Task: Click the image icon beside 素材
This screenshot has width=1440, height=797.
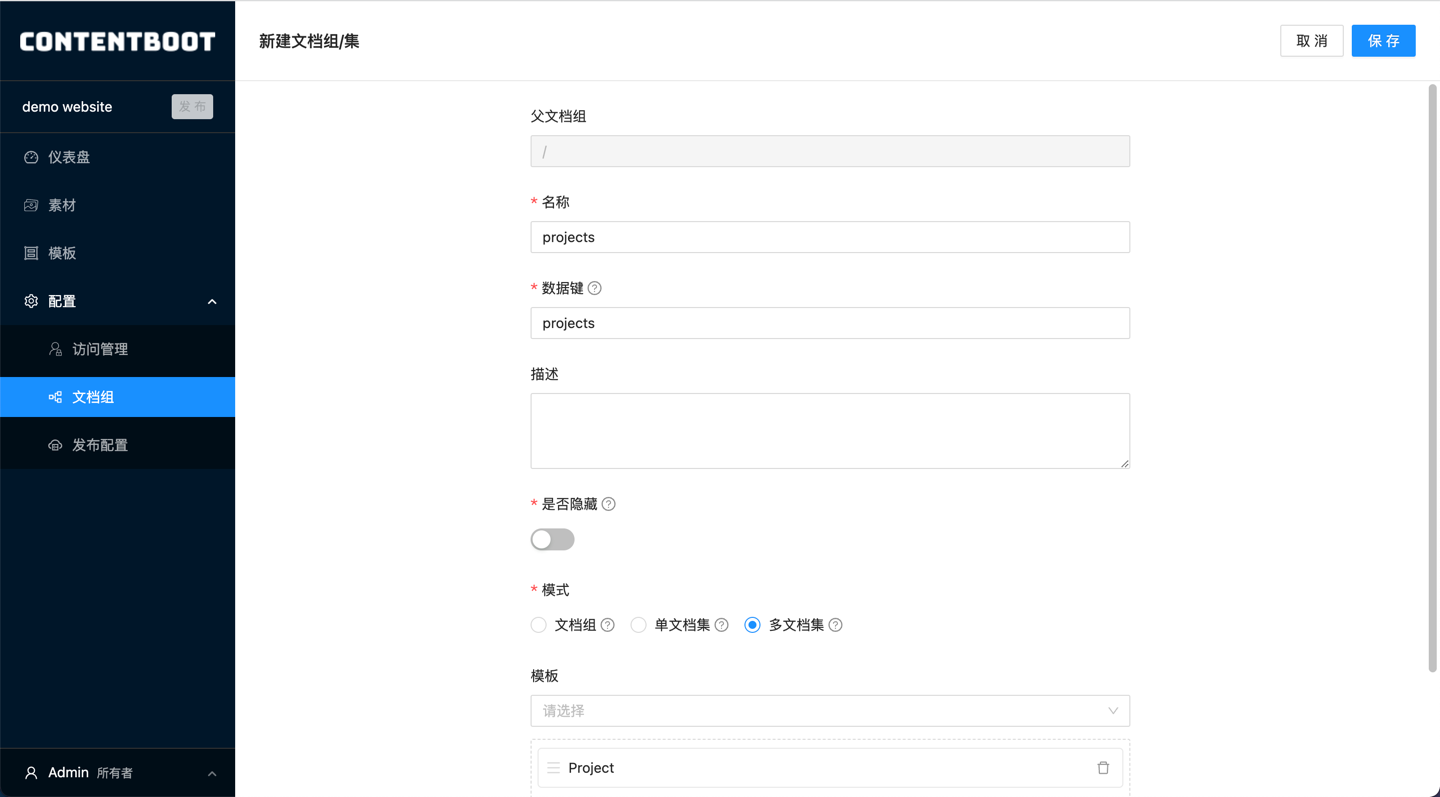Action: pyautogui.click(x=31, y=205)
